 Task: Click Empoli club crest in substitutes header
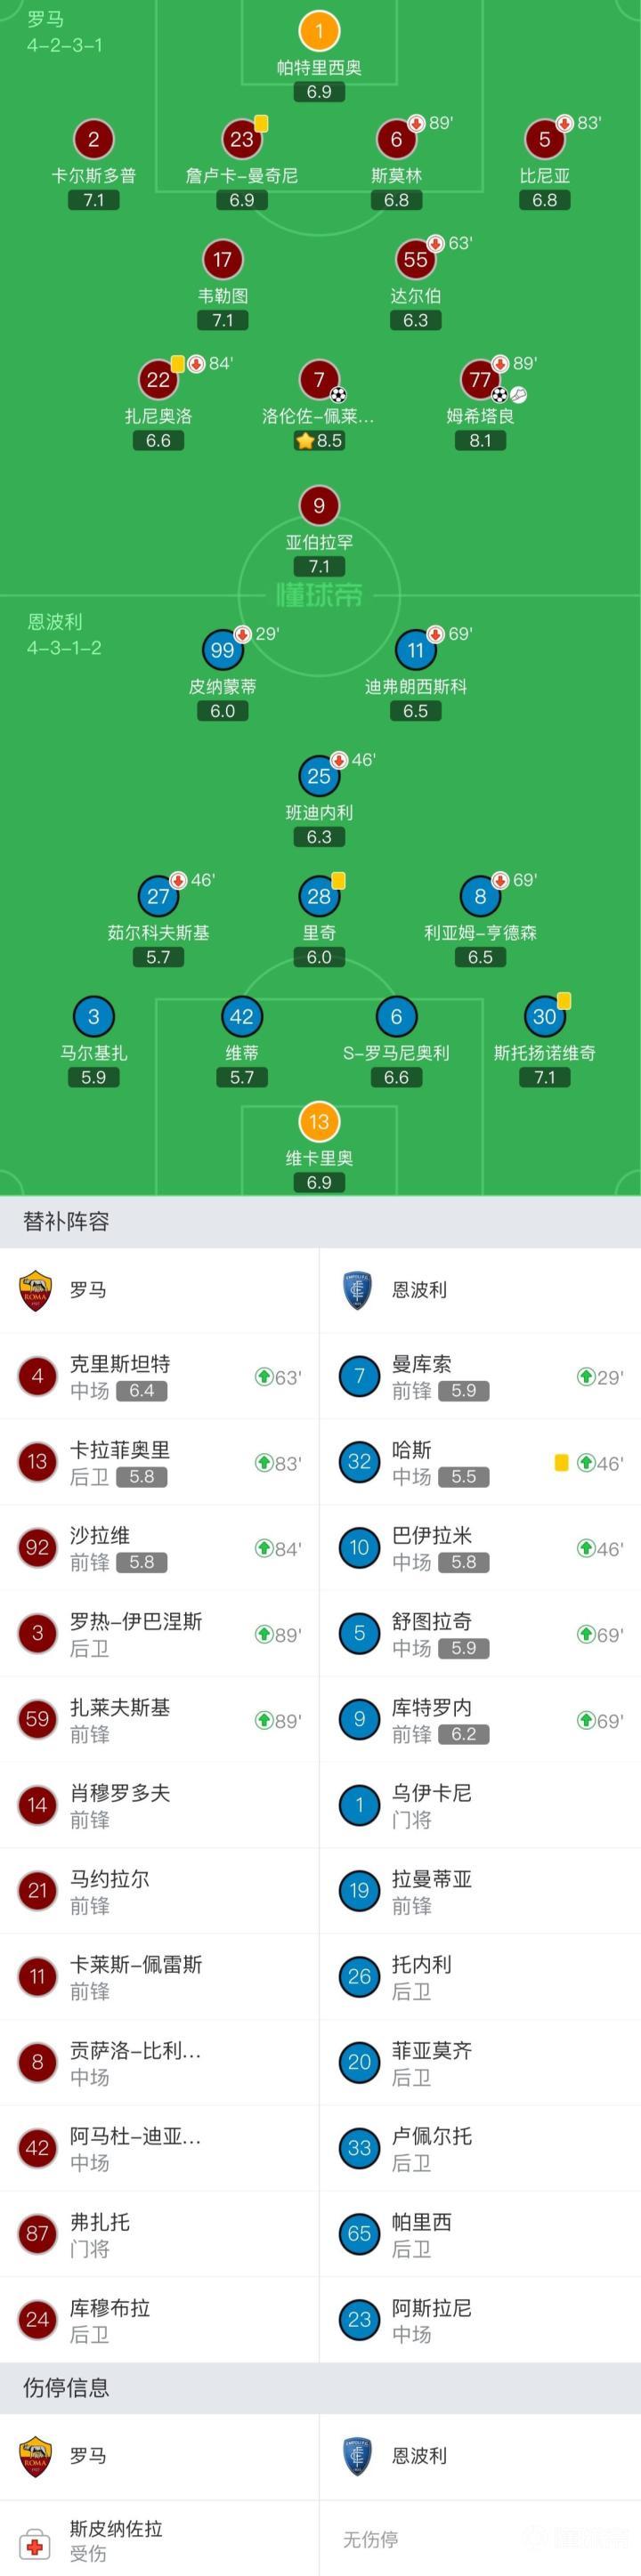[358, 1290]
